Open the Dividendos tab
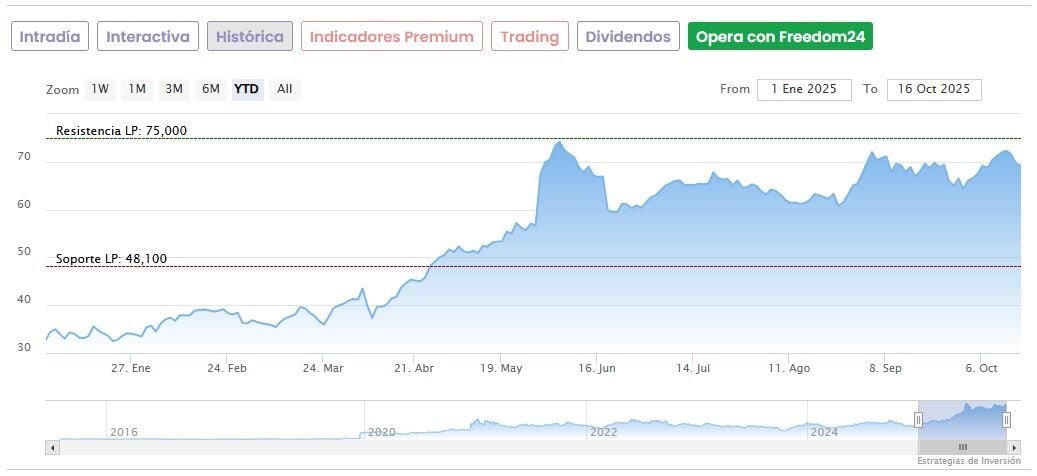 (628, 37)
